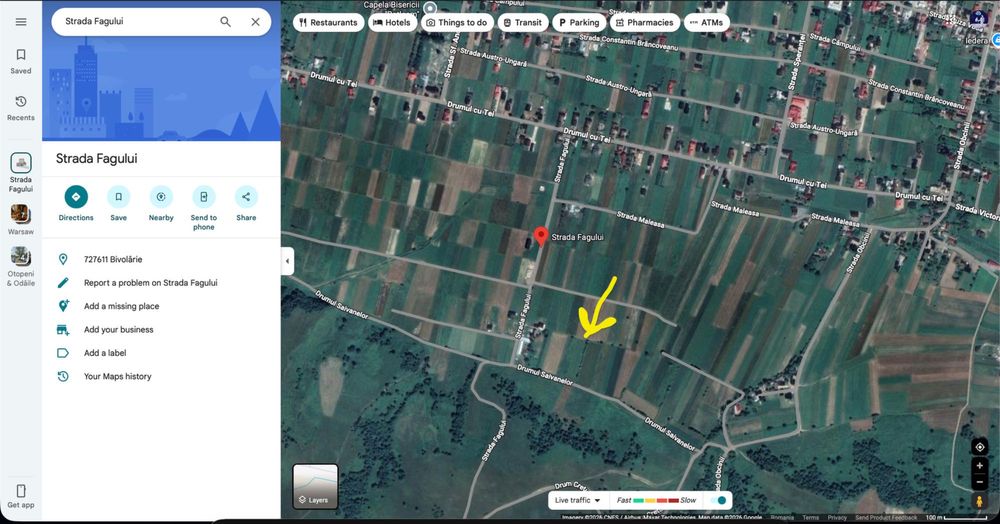This screenshot has height=524, width=1000.
Task: Click the storefront icon beside Add your business
Action: pyautogui.click(x=62, y=330)
